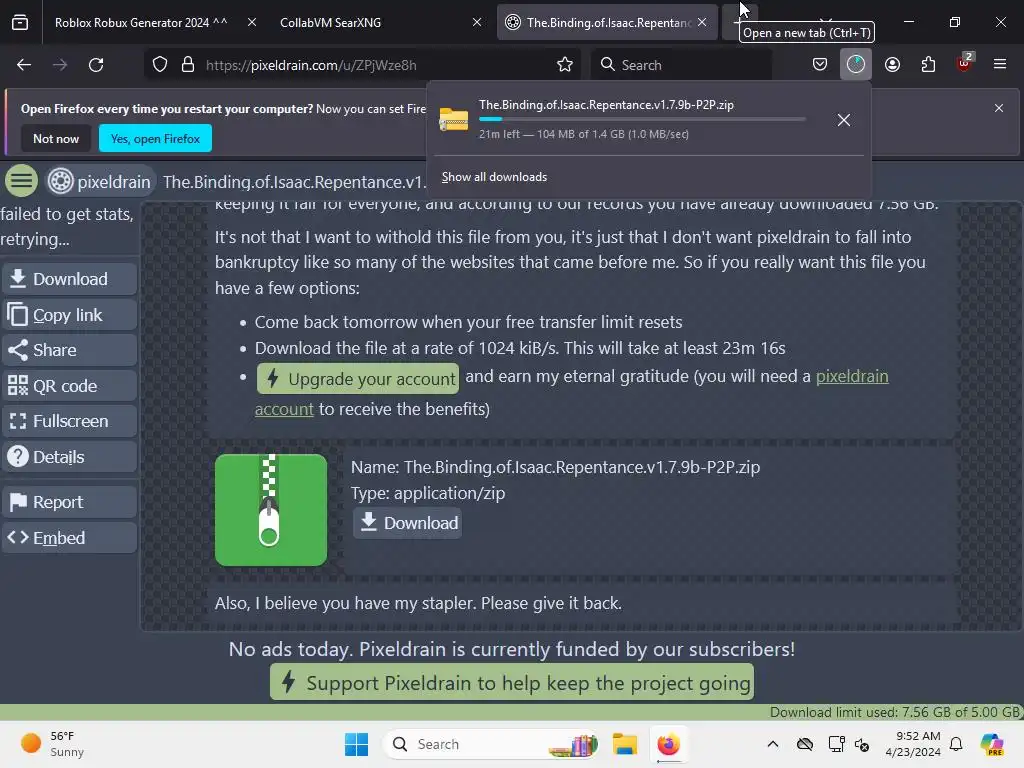View site security padlock info
1024x768 pixels.
[188, 65]
